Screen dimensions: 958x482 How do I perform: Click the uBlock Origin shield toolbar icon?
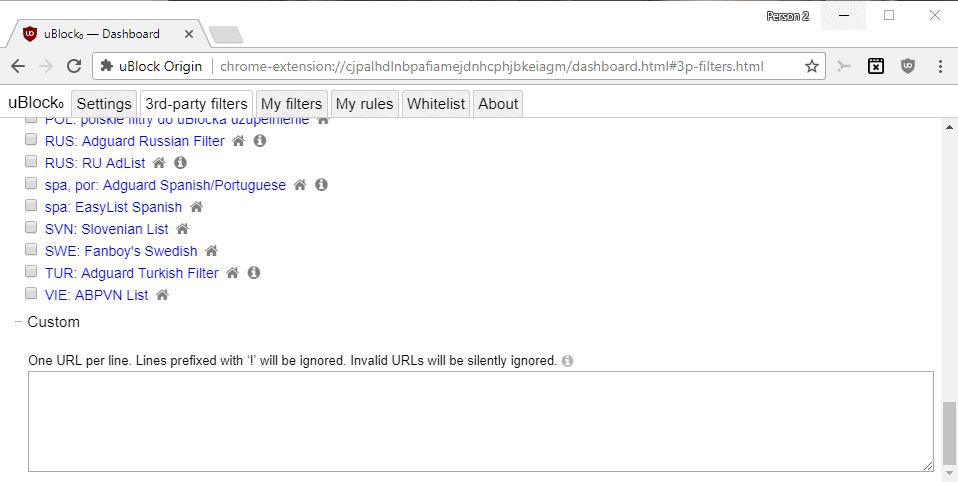pyautogui.click(x=909, y=67)
